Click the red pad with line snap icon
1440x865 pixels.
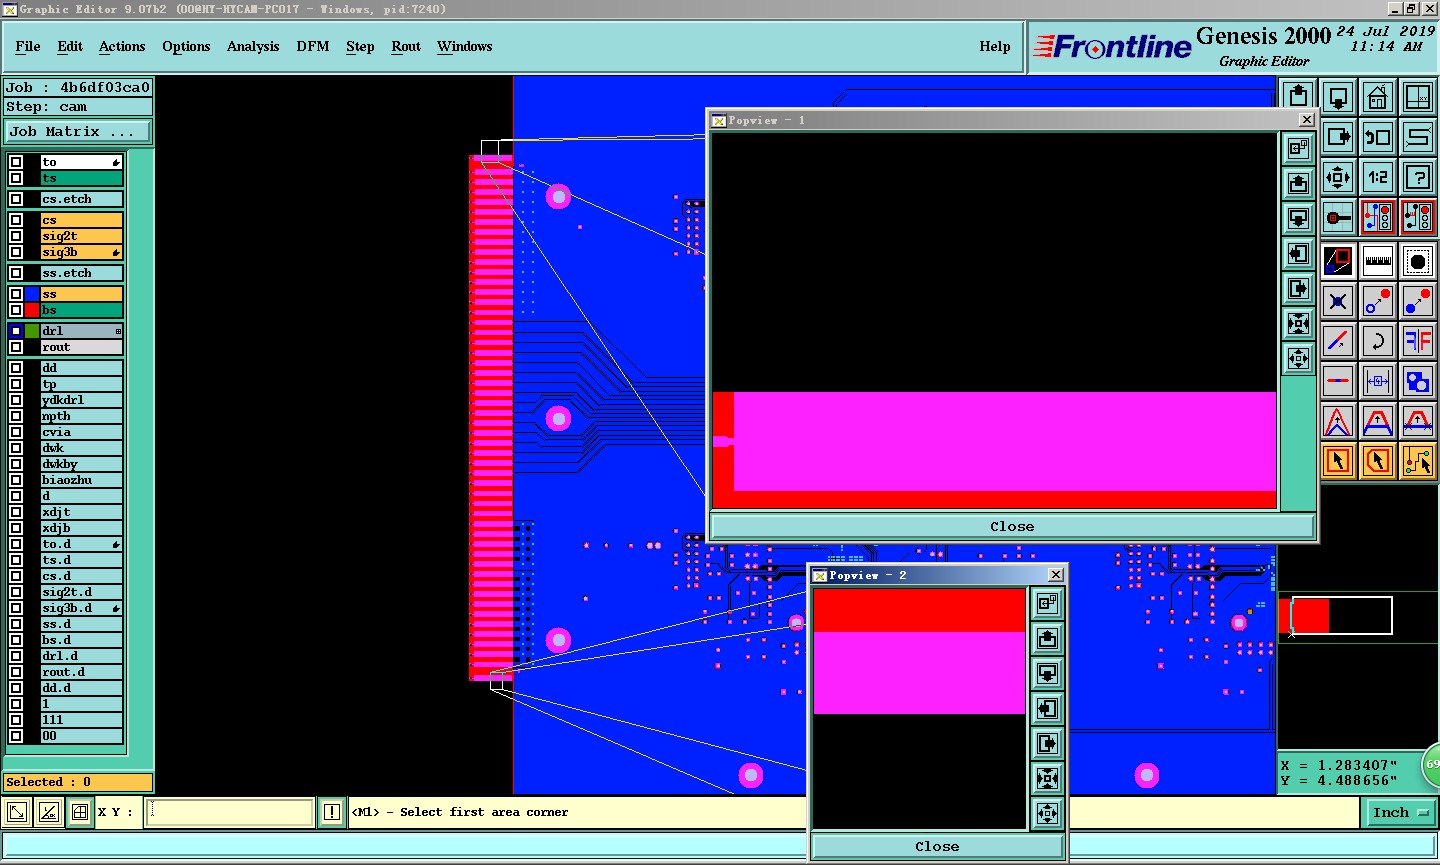[1337, 217]
